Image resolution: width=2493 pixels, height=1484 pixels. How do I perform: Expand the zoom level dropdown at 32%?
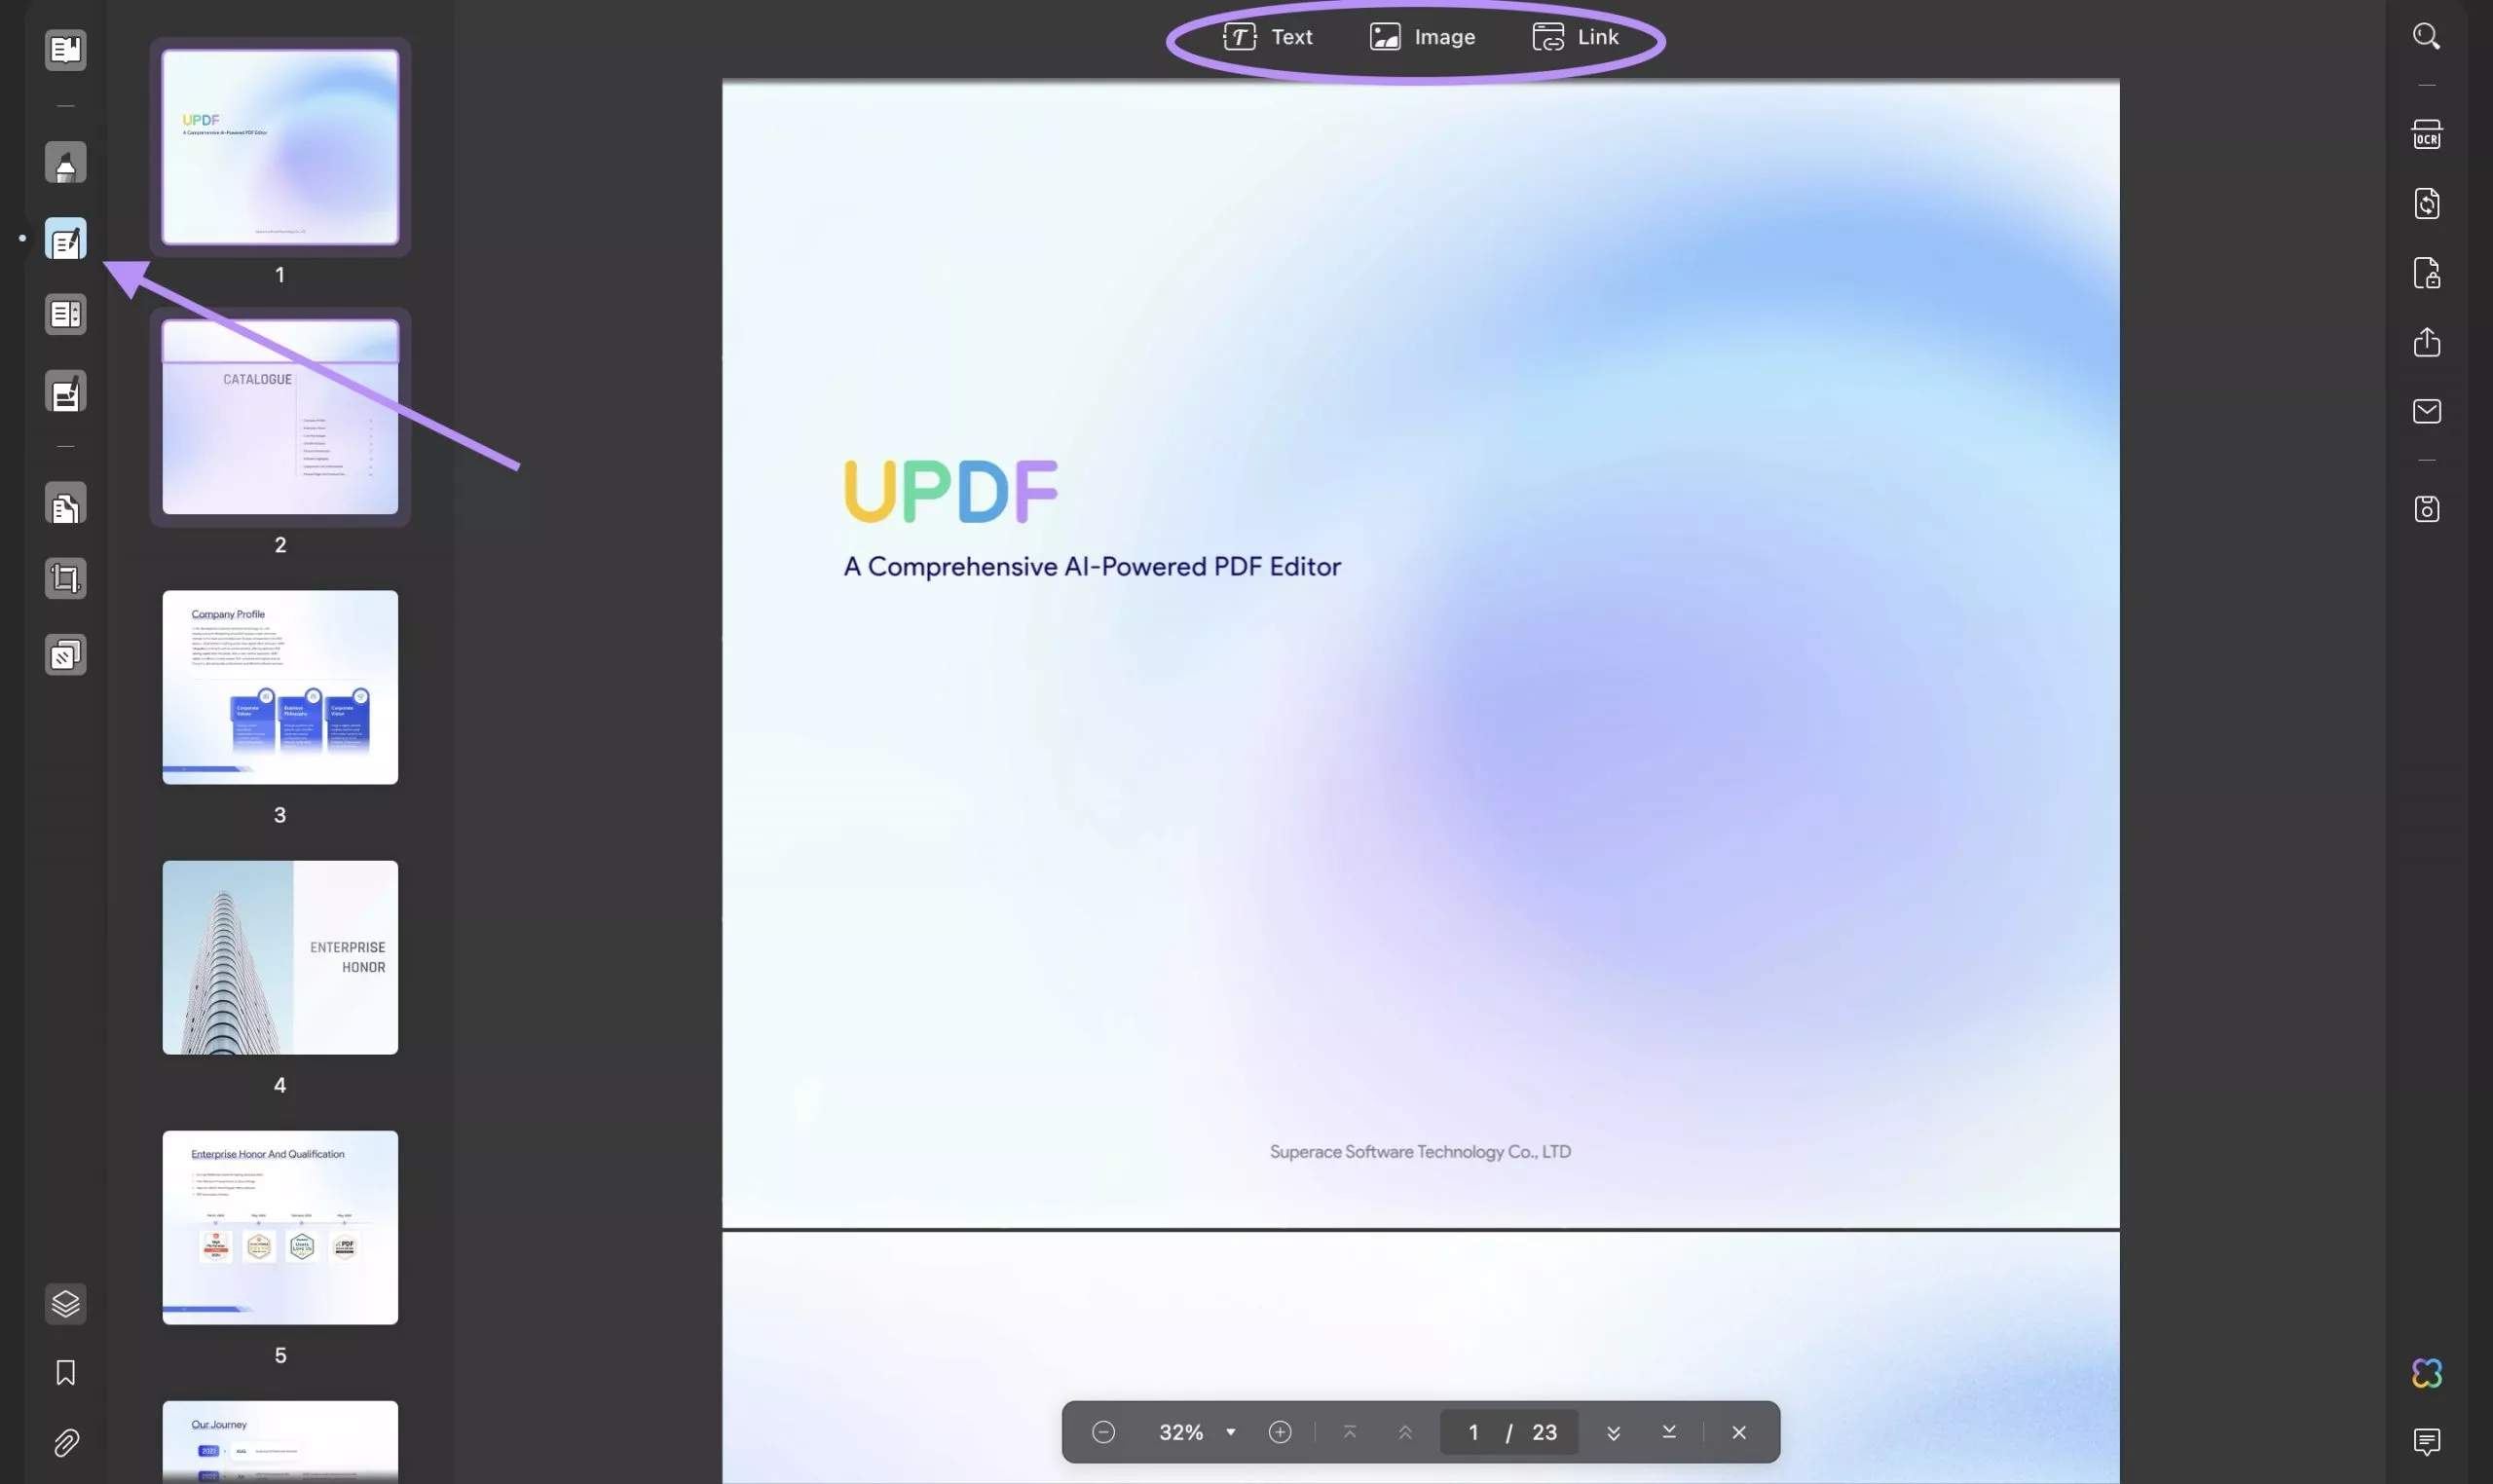(1230, 1431)
